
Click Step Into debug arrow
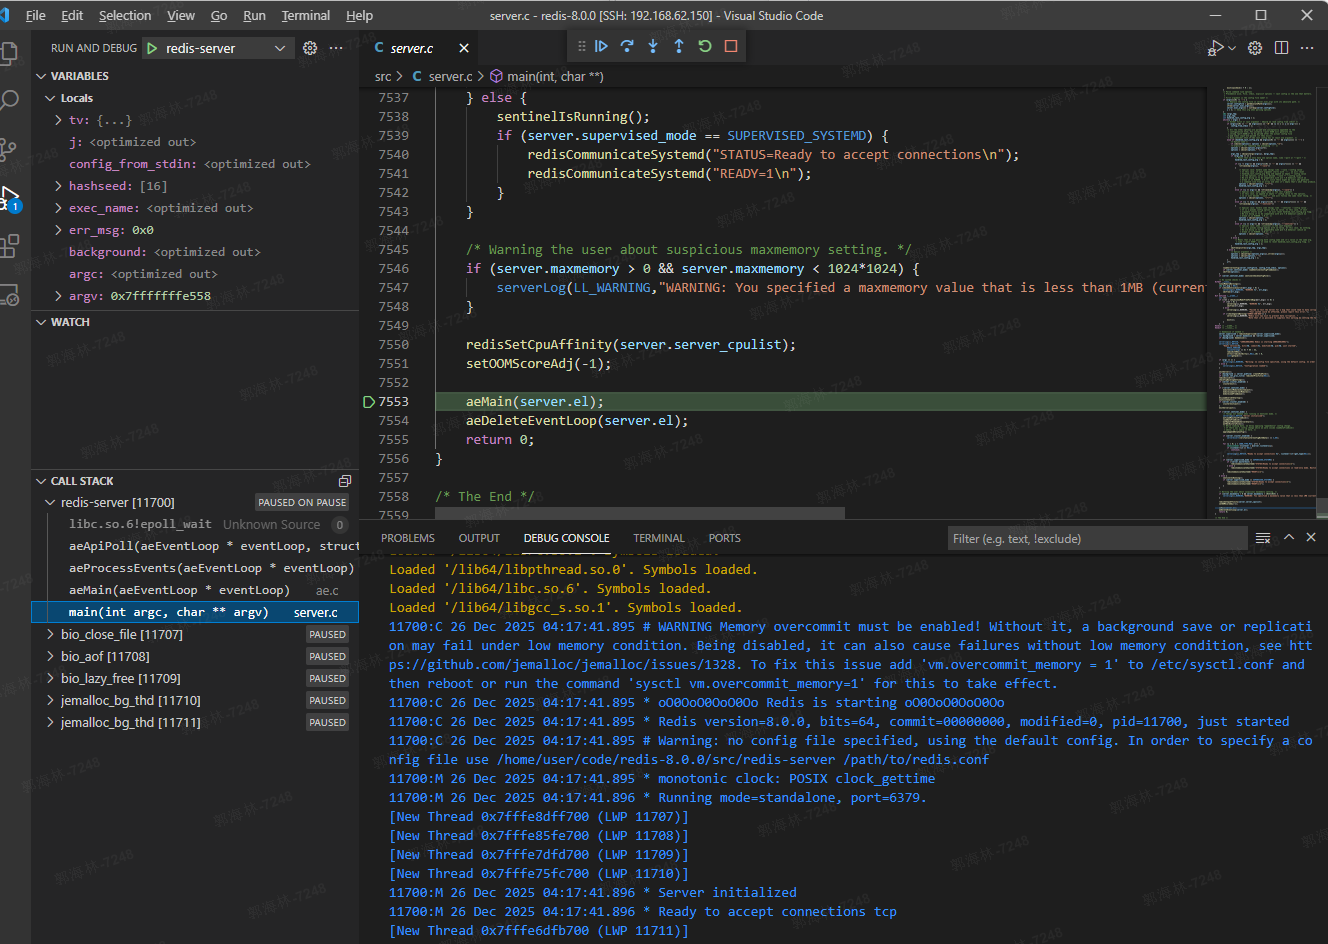[x=653, y=46]
